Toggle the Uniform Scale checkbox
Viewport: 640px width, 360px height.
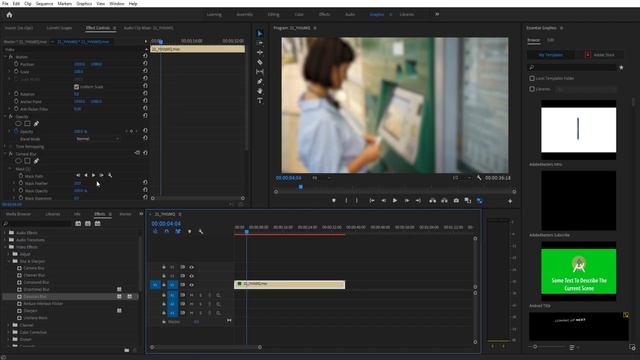(76, 87)
